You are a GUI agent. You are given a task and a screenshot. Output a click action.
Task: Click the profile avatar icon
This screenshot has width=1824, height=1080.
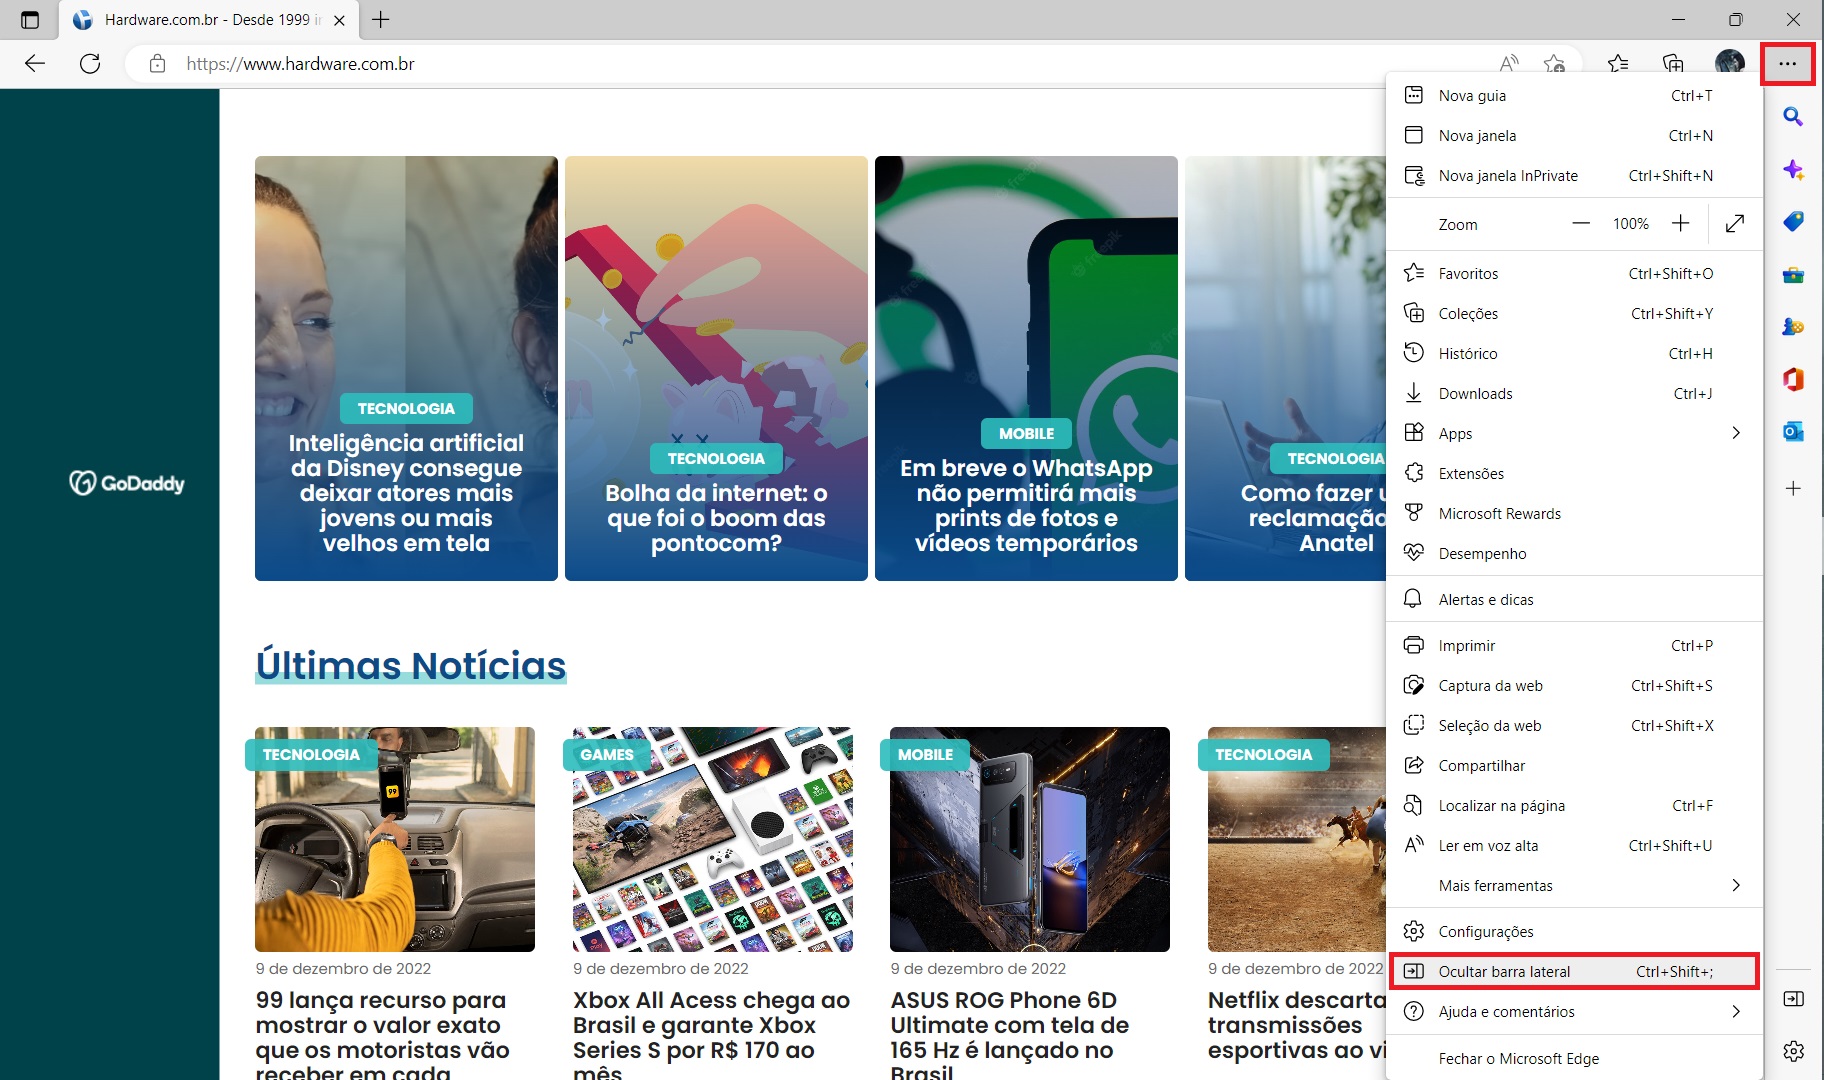coord(1729,64)
